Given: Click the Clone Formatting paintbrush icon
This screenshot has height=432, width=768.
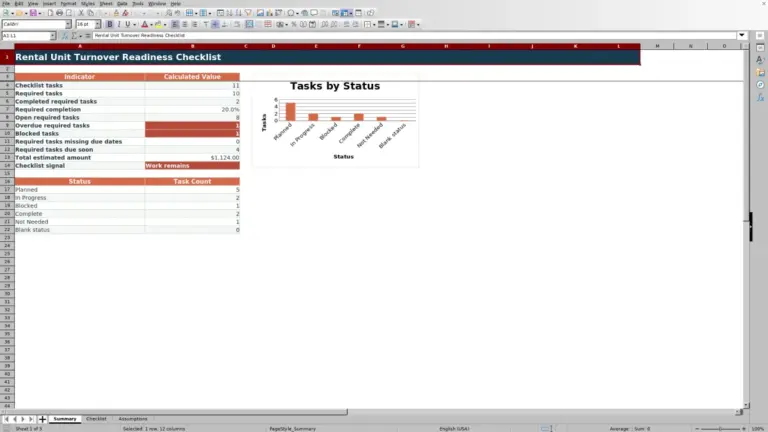Looking at the screenshot, I should coord(116,13).
